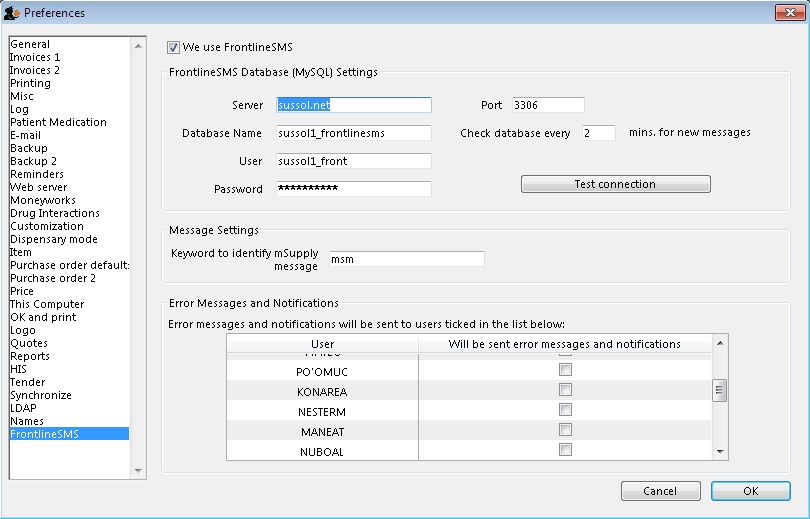Click user table scroll-down arrow
Image resolution: width=810 pixels, height=519 pixels.
click(720, 452)
